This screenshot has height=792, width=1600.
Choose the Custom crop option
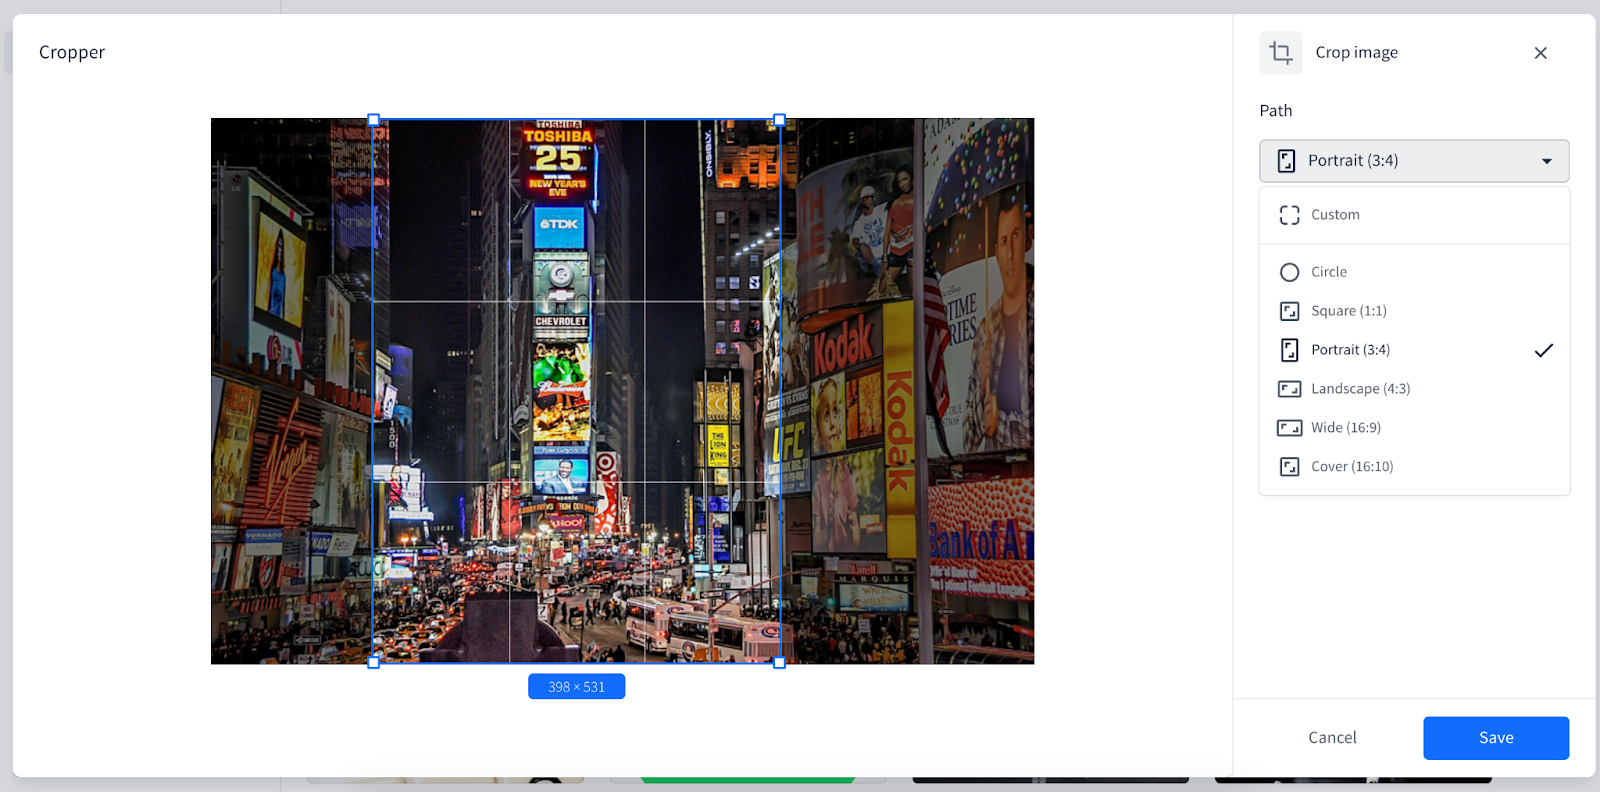click(1414, 215)
